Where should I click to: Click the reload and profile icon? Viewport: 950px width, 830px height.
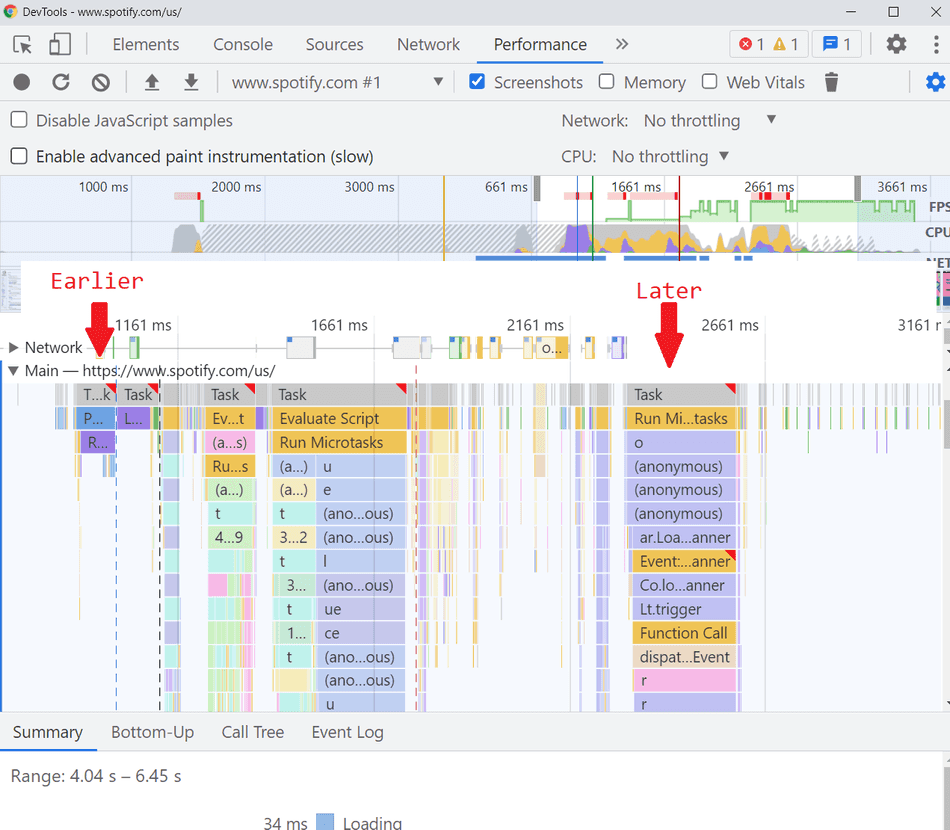pyautogui.click(x=61, y=83)
